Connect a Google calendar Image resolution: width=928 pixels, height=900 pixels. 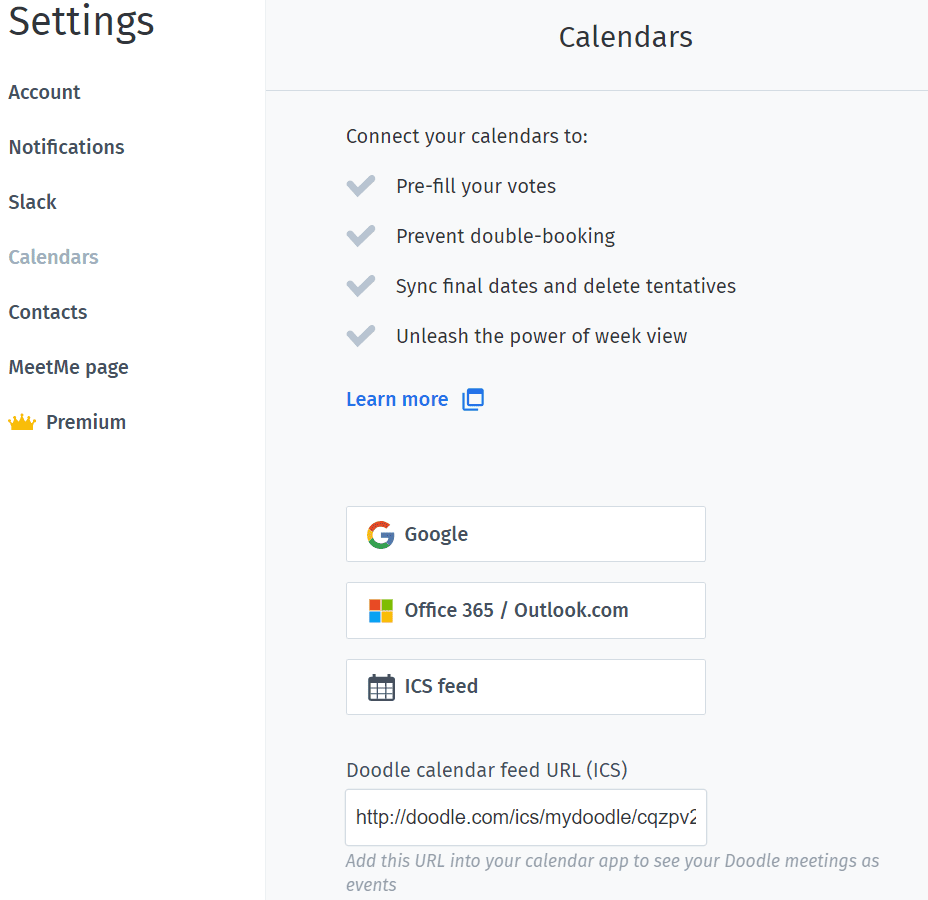526,534
